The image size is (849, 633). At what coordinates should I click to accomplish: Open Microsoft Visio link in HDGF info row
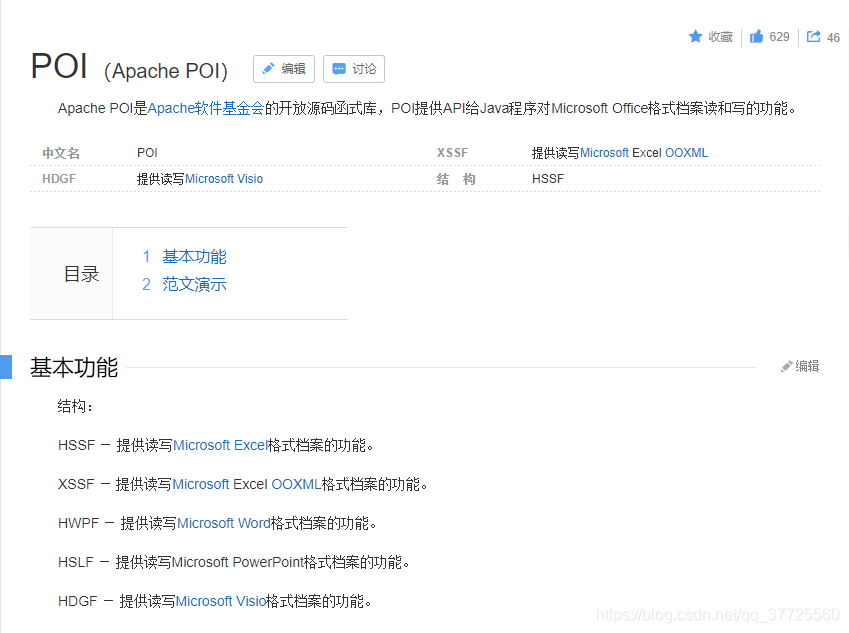[x=224, y=179]
